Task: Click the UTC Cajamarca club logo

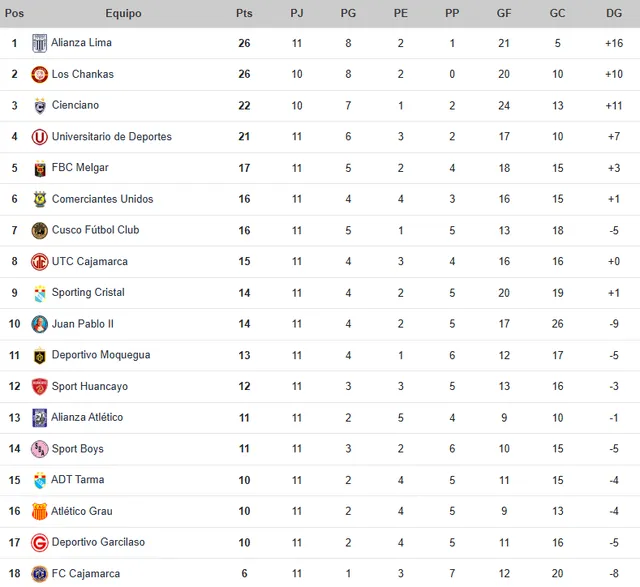Action: (x=40, y=262)
